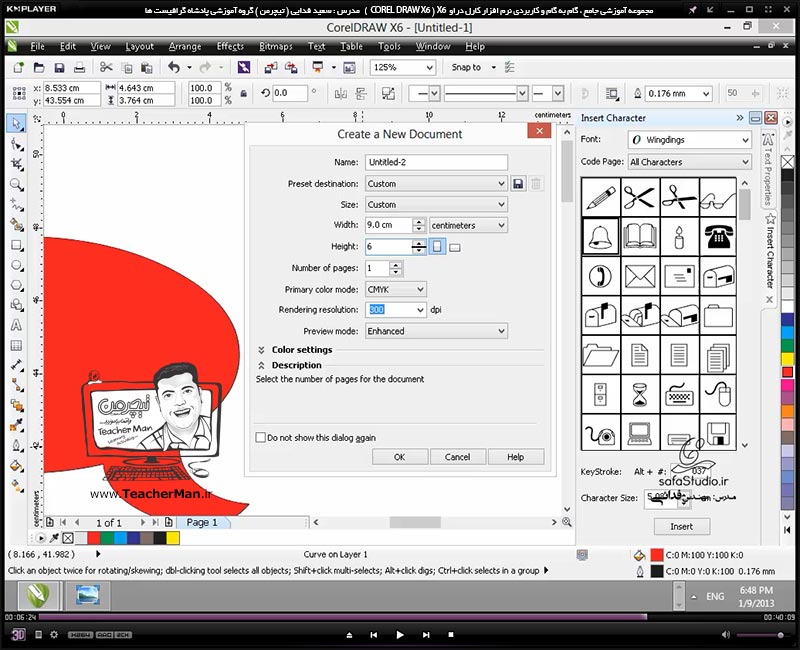Screen dimensions: 800x650
Task: Open the Bitmaps menu
Action: tap(276, 46)
